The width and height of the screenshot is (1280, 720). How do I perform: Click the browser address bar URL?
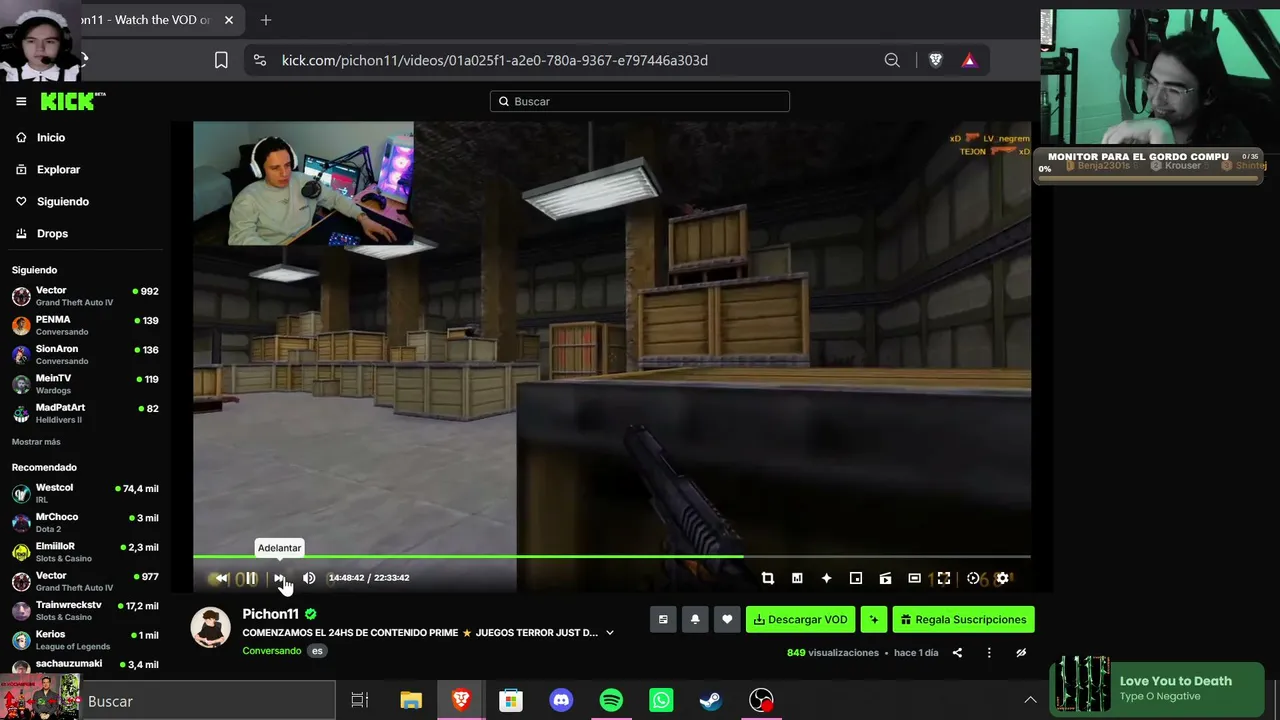(495, 61)
